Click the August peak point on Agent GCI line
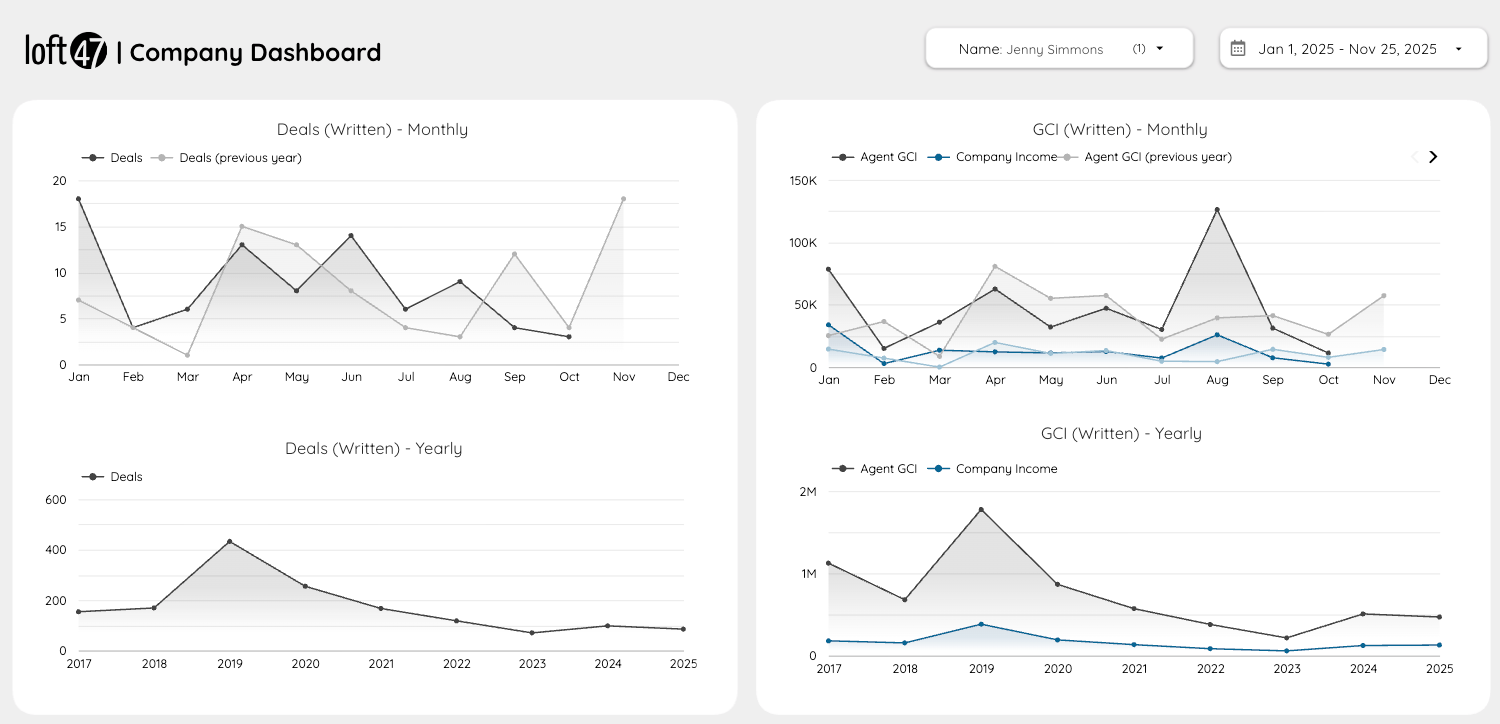Viewport: 1500px width, 724px height. coord(1217,209)
